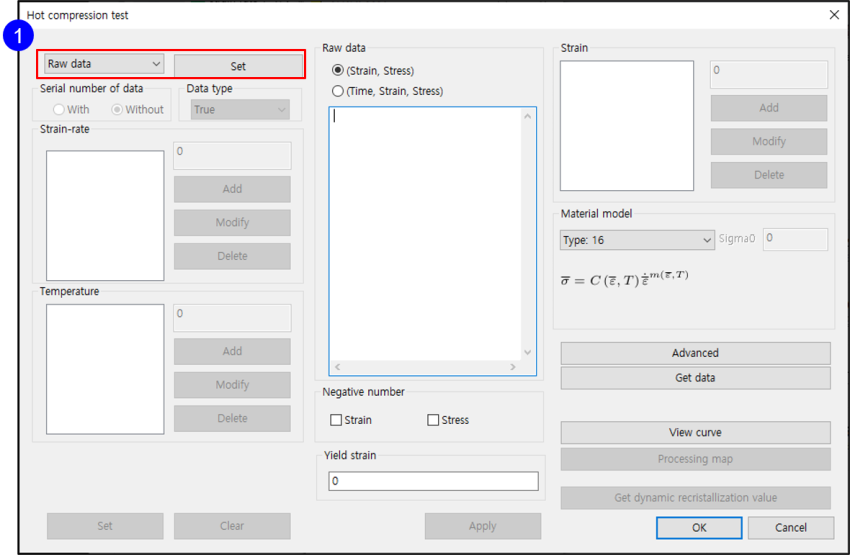Click Modify in the Temperature group

(x=232, y=385)
